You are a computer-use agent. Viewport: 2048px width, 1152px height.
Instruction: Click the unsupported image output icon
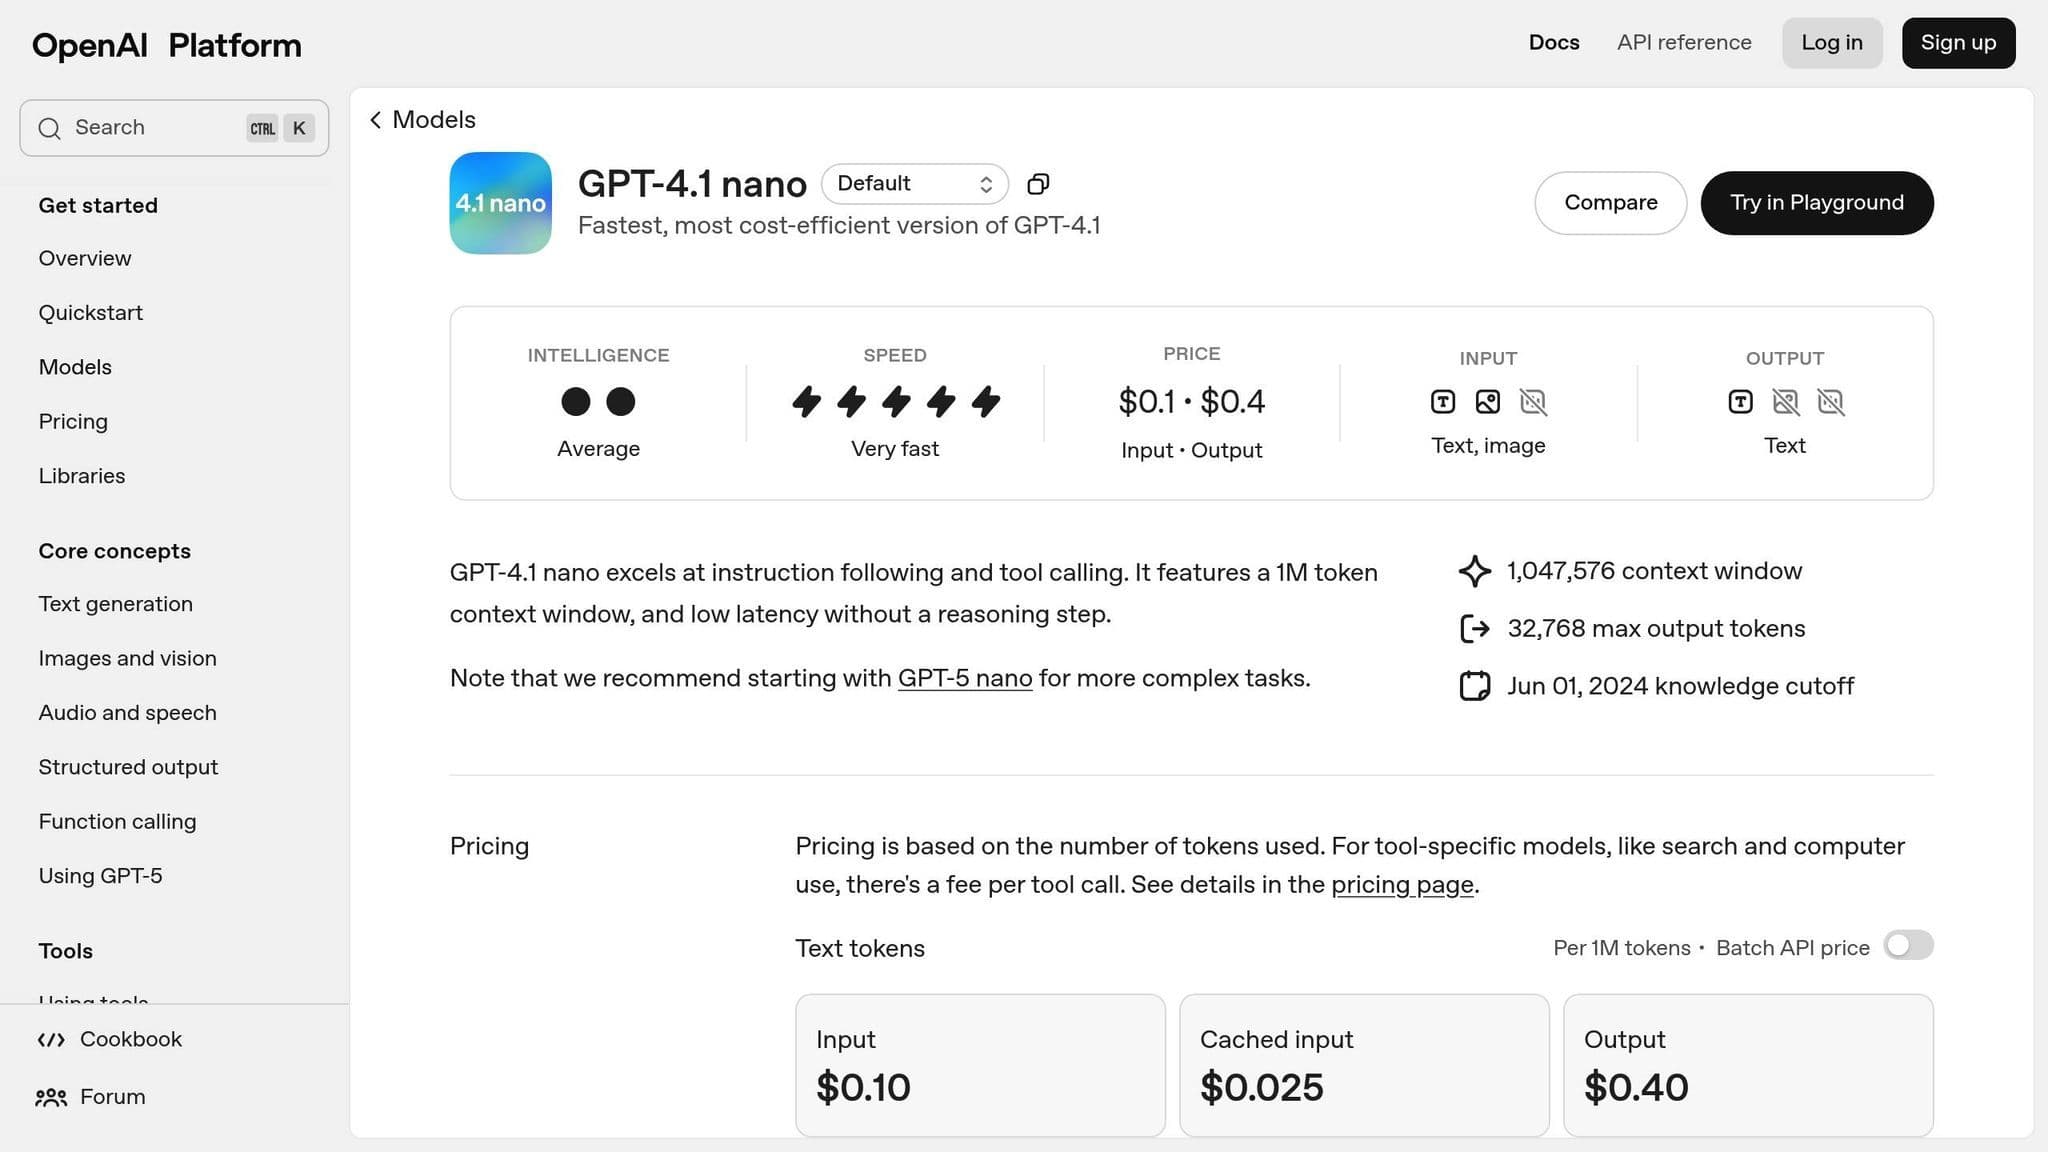[x=1786, y=402]
